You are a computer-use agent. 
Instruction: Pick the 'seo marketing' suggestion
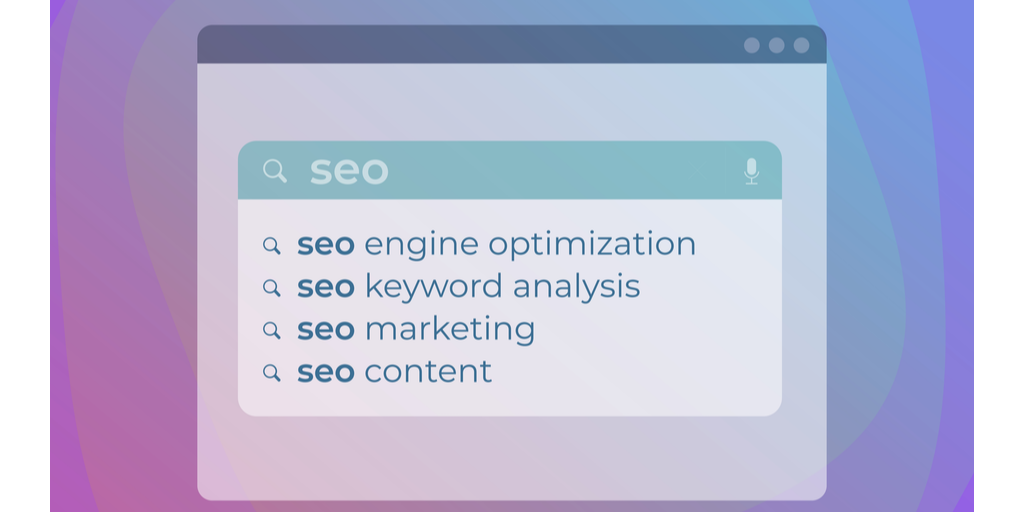click(x=416, y=330)
